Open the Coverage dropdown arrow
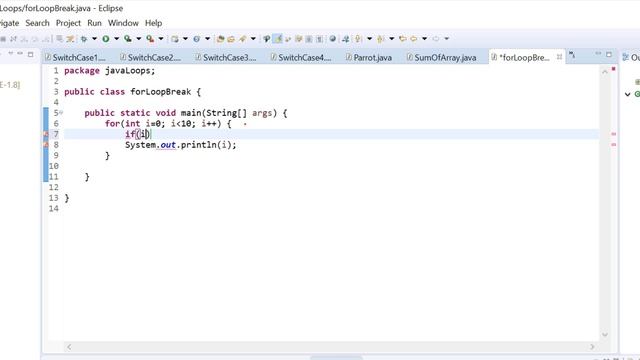Viewport: 640px width, 360px height. [138, 39]
